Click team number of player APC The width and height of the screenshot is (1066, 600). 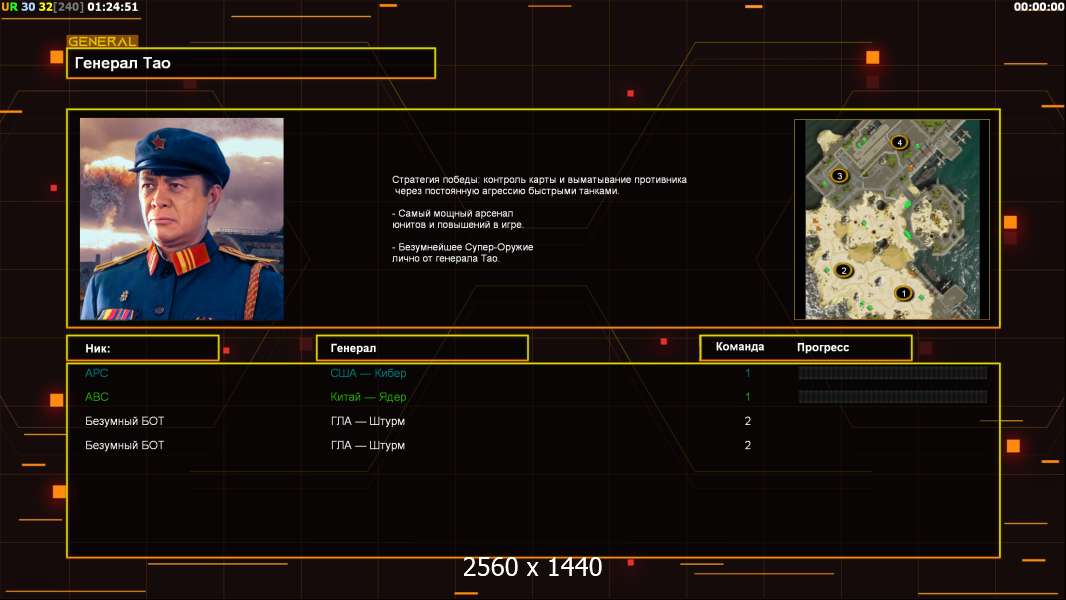747,373
